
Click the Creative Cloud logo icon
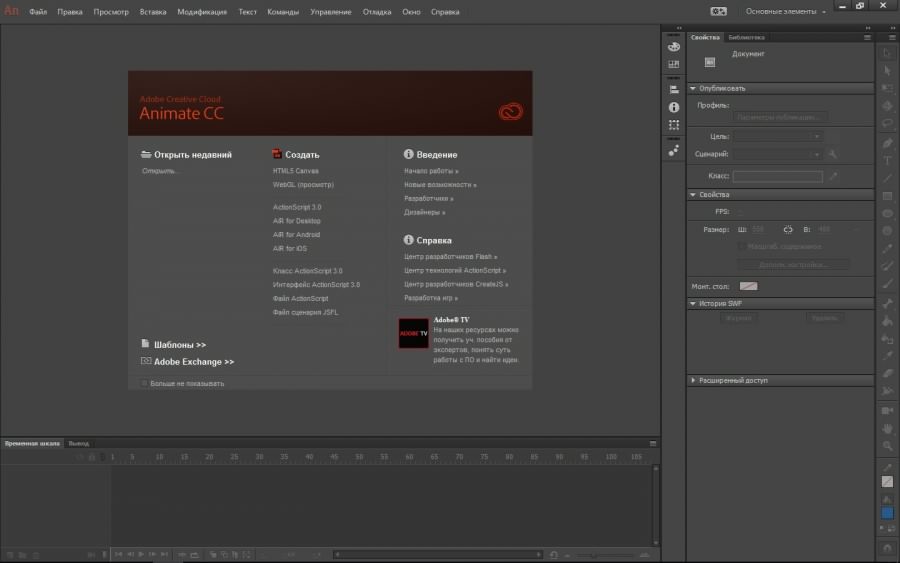[x=510, y=112]
